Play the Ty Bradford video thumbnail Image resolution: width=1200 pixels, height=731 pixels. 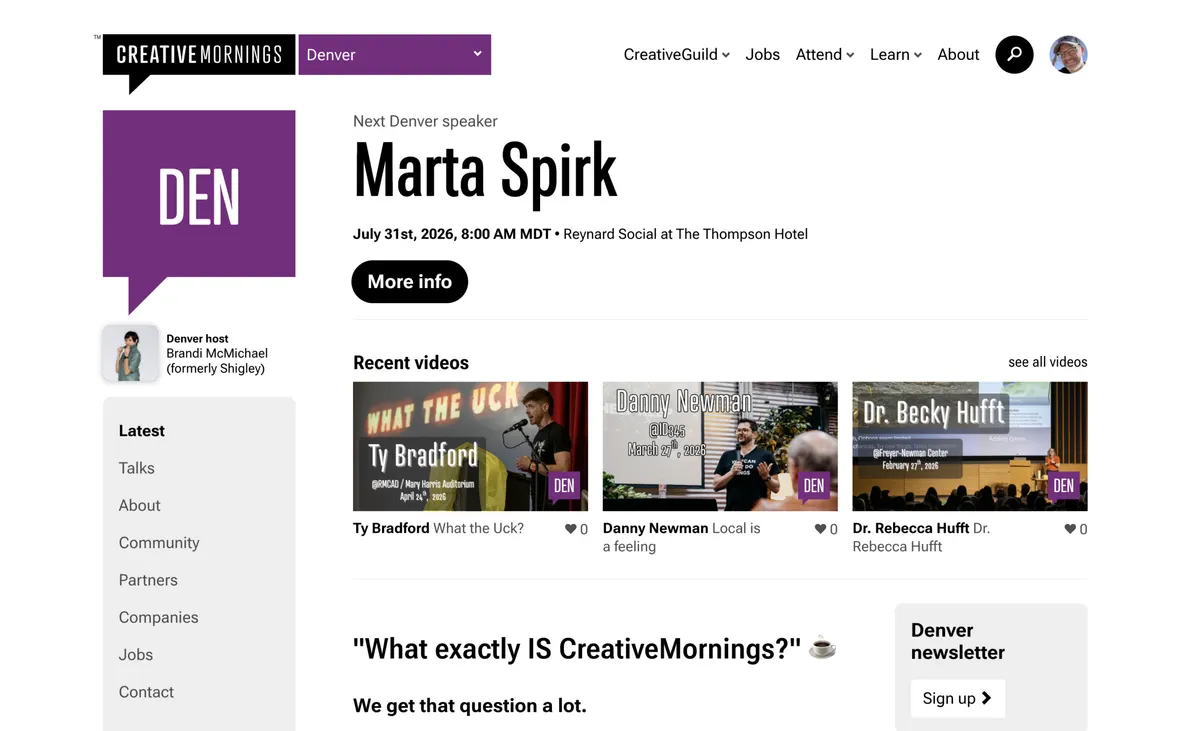point(470,446)
